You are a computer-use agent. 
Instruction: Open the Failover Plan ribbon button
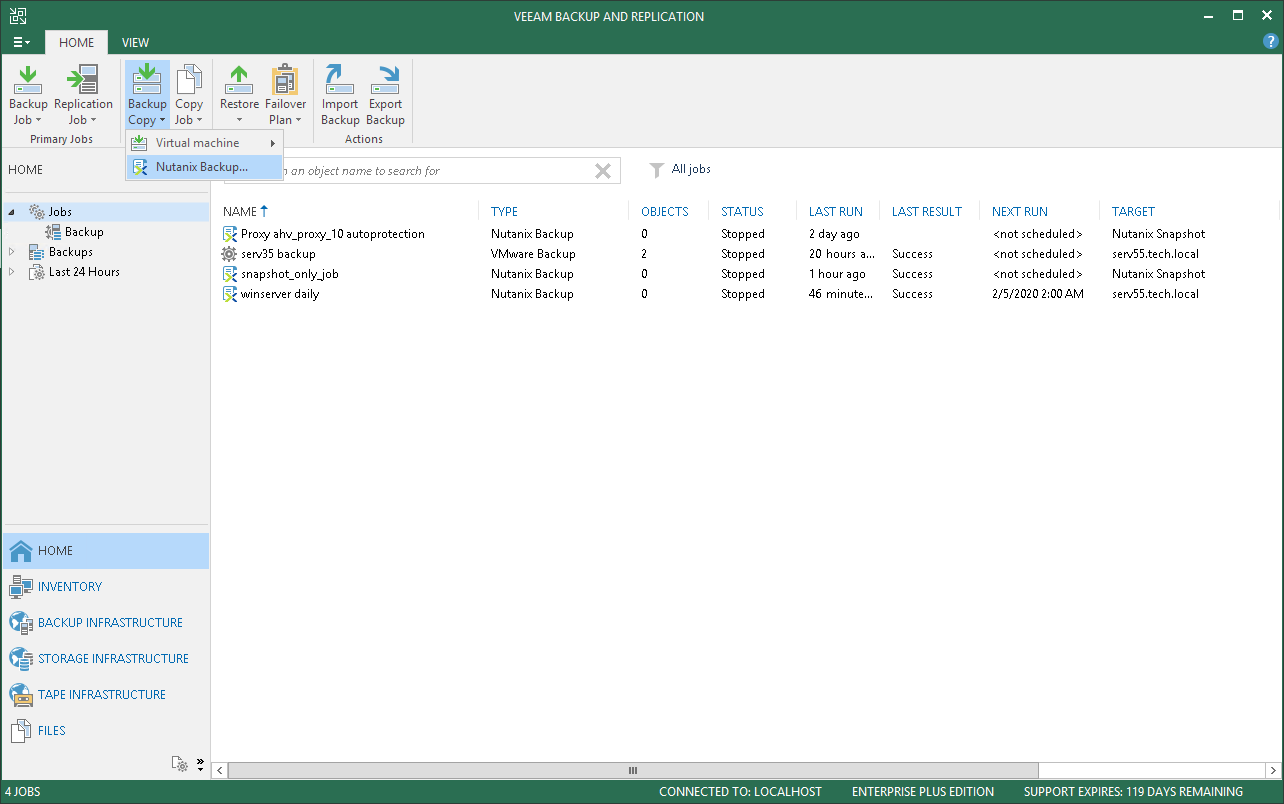[x=285, y=96]
